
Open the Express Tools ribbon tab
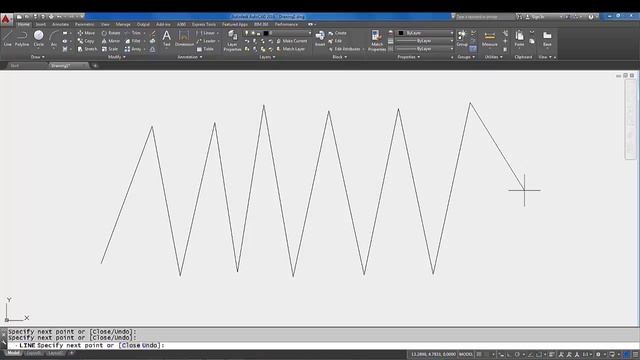(x=204, y=24)
